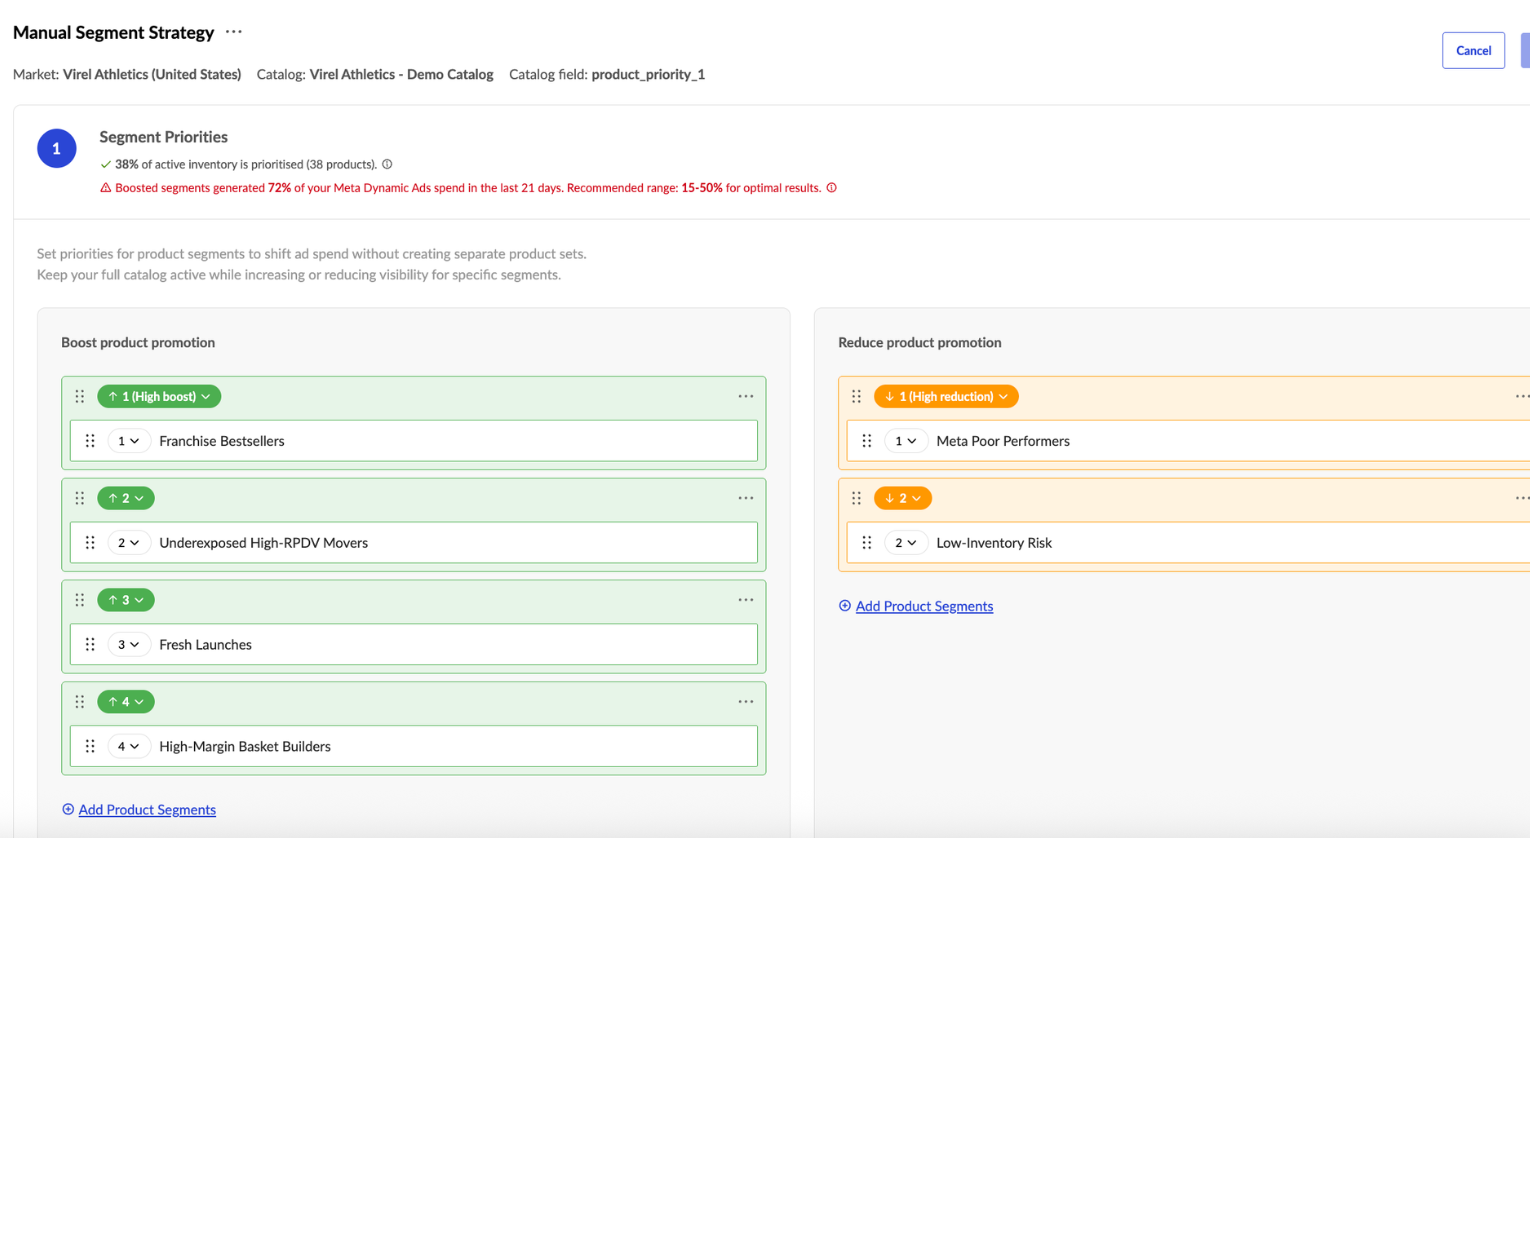Viewport: 1530px width, 1243px height.
Task: Select the Fresh Launches segment name
Action: point(205,645)
